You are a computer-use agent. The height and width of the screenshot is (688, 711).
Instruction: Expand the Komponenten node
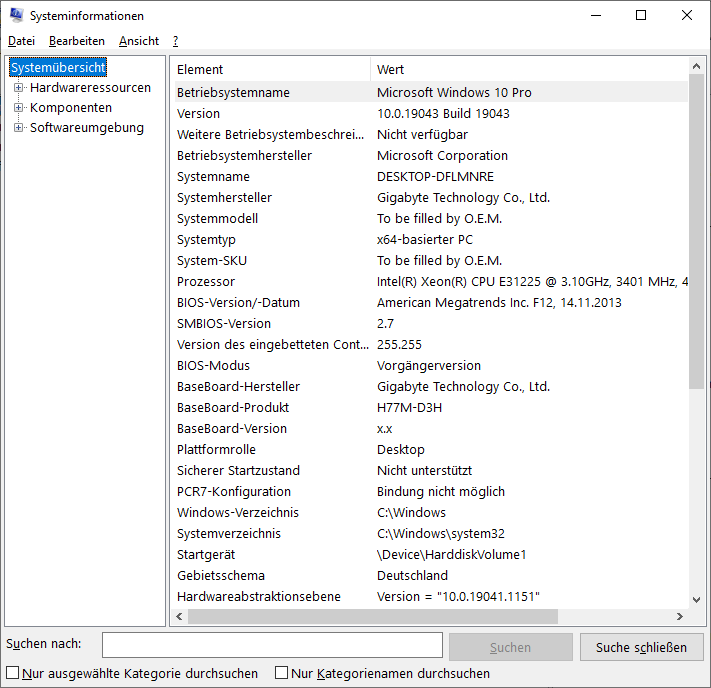click(18, 107)
